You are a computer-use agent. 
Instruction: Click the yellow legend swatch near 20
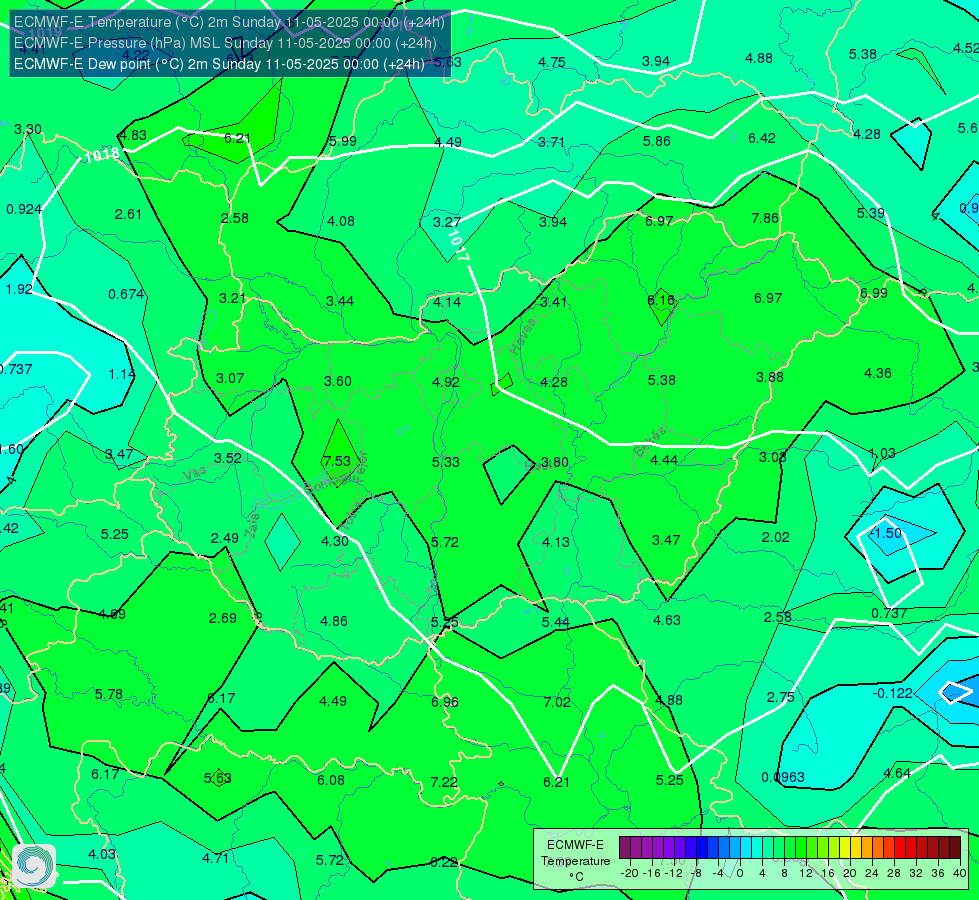(x=845, y=848)
